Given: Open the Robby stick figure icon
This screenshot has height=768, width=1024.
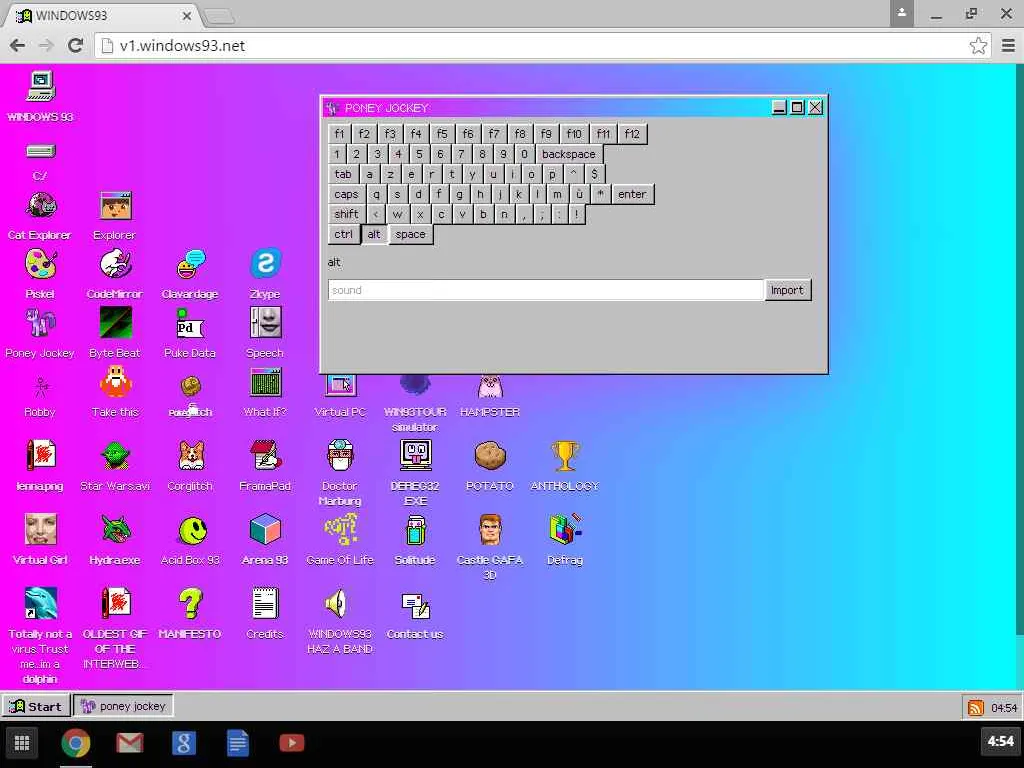Looking at the screenshot, I should click(40, 387).
